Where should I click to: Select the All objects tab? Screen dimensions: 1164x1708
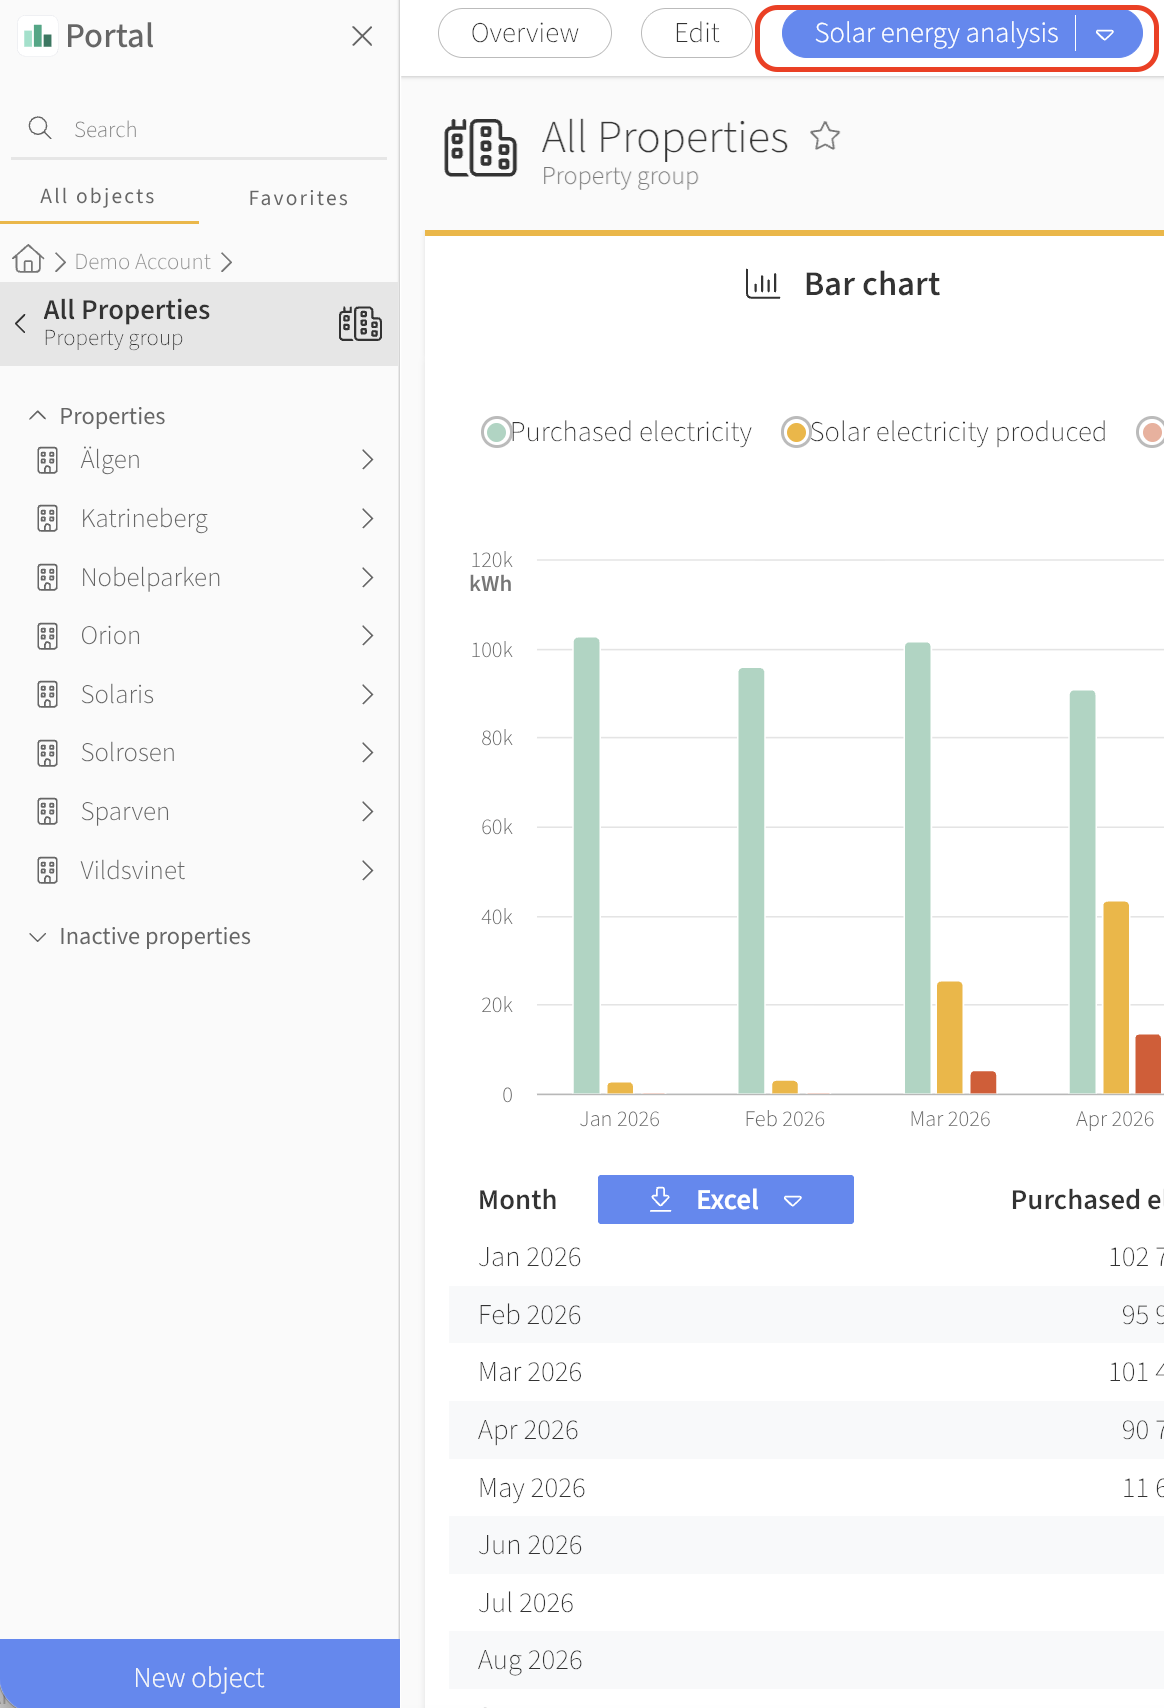(x=98, y=196)
